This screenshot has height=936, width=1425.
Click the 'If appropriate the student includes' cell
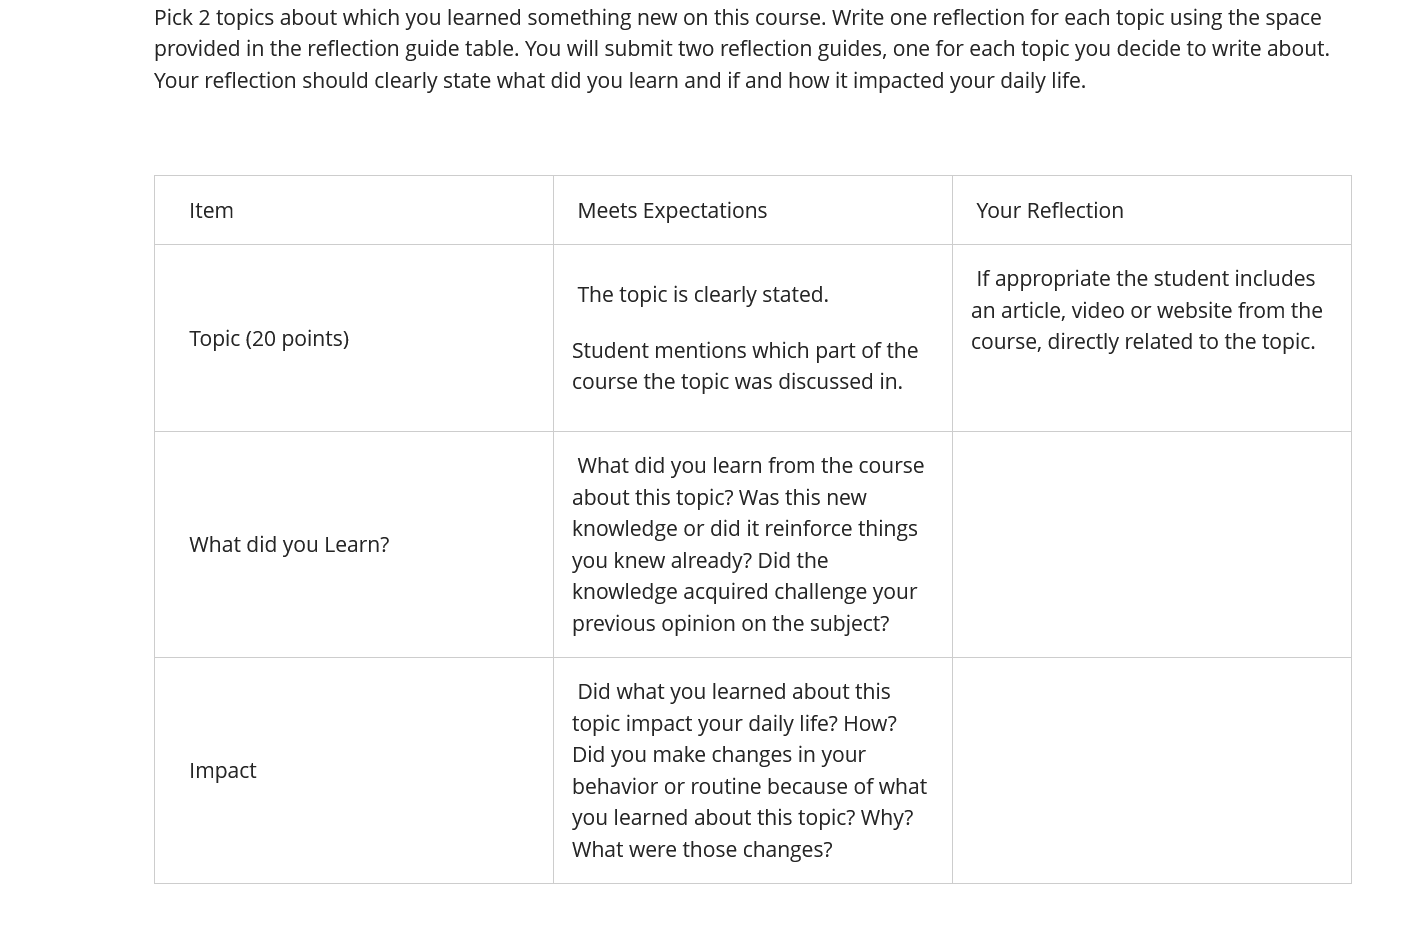1151,338
